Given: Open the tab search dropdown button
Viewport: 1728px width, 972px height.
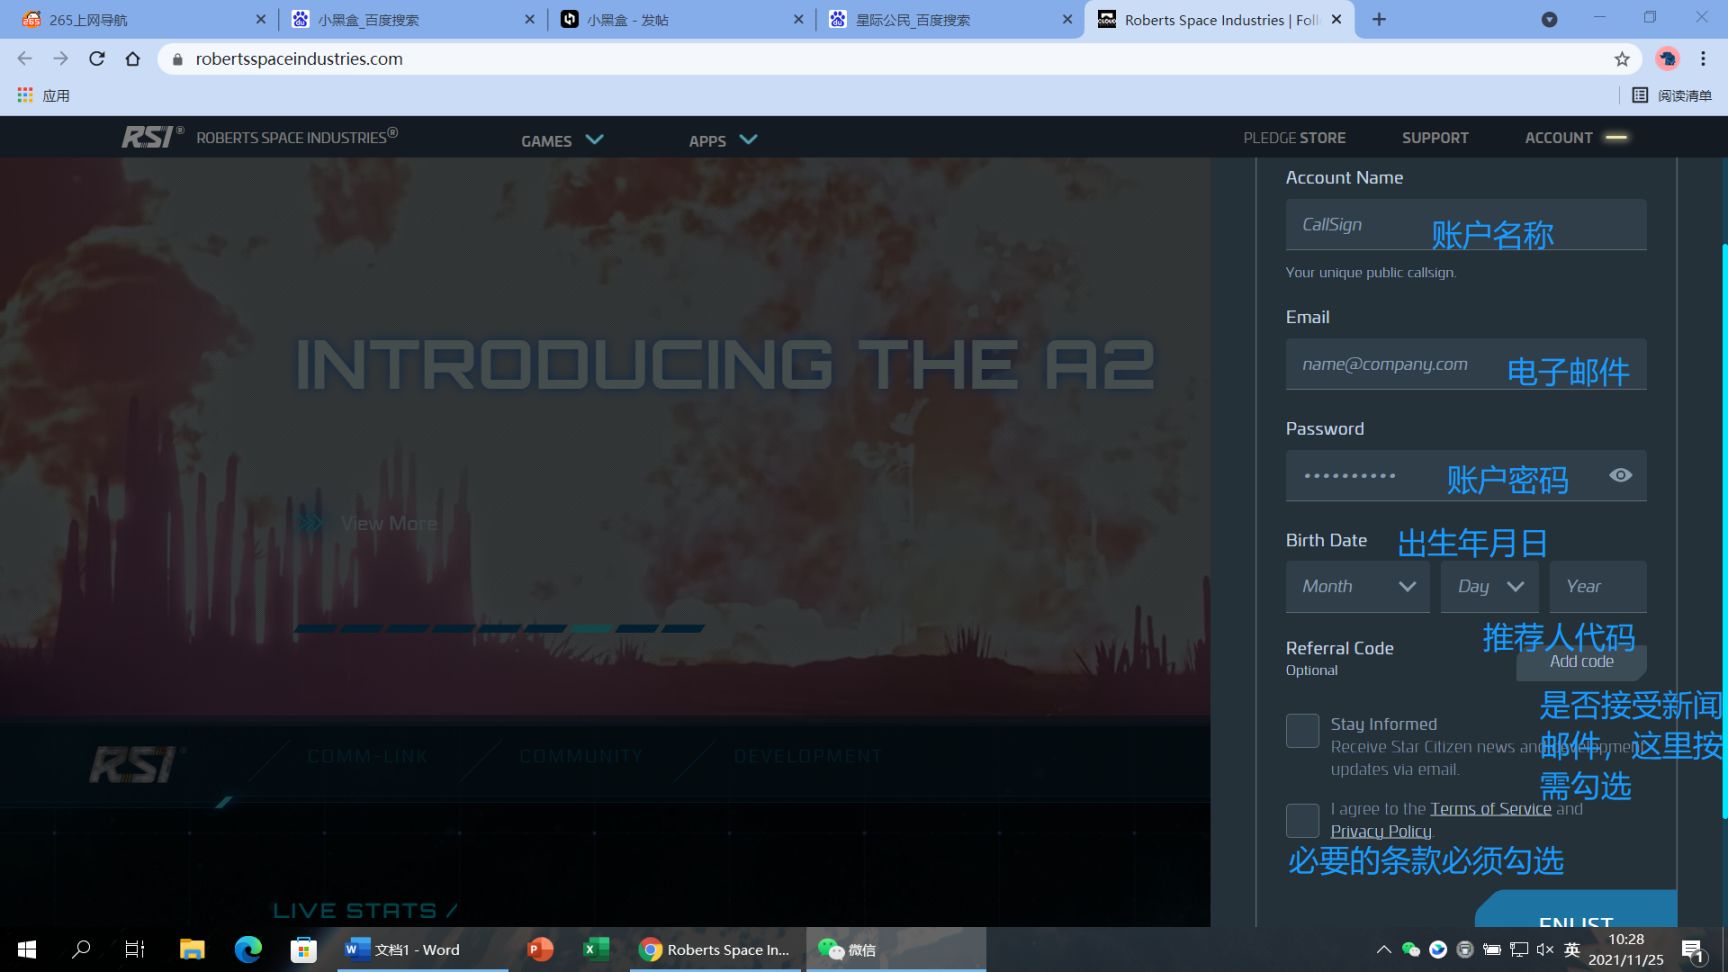Looking at the screenshot, I should coord(1549,19).
